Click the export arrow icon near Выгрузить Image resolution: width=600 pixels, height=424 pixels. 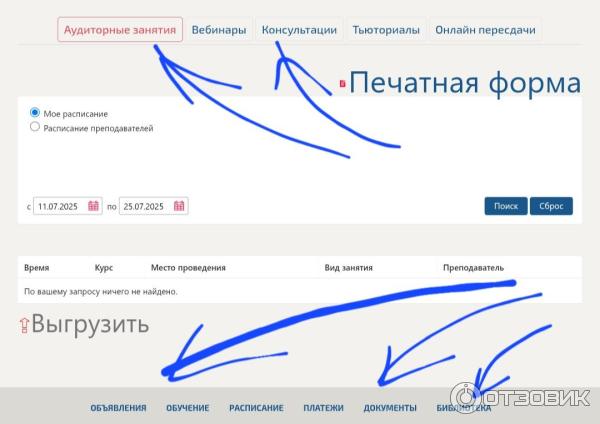[x=24, y=325]
